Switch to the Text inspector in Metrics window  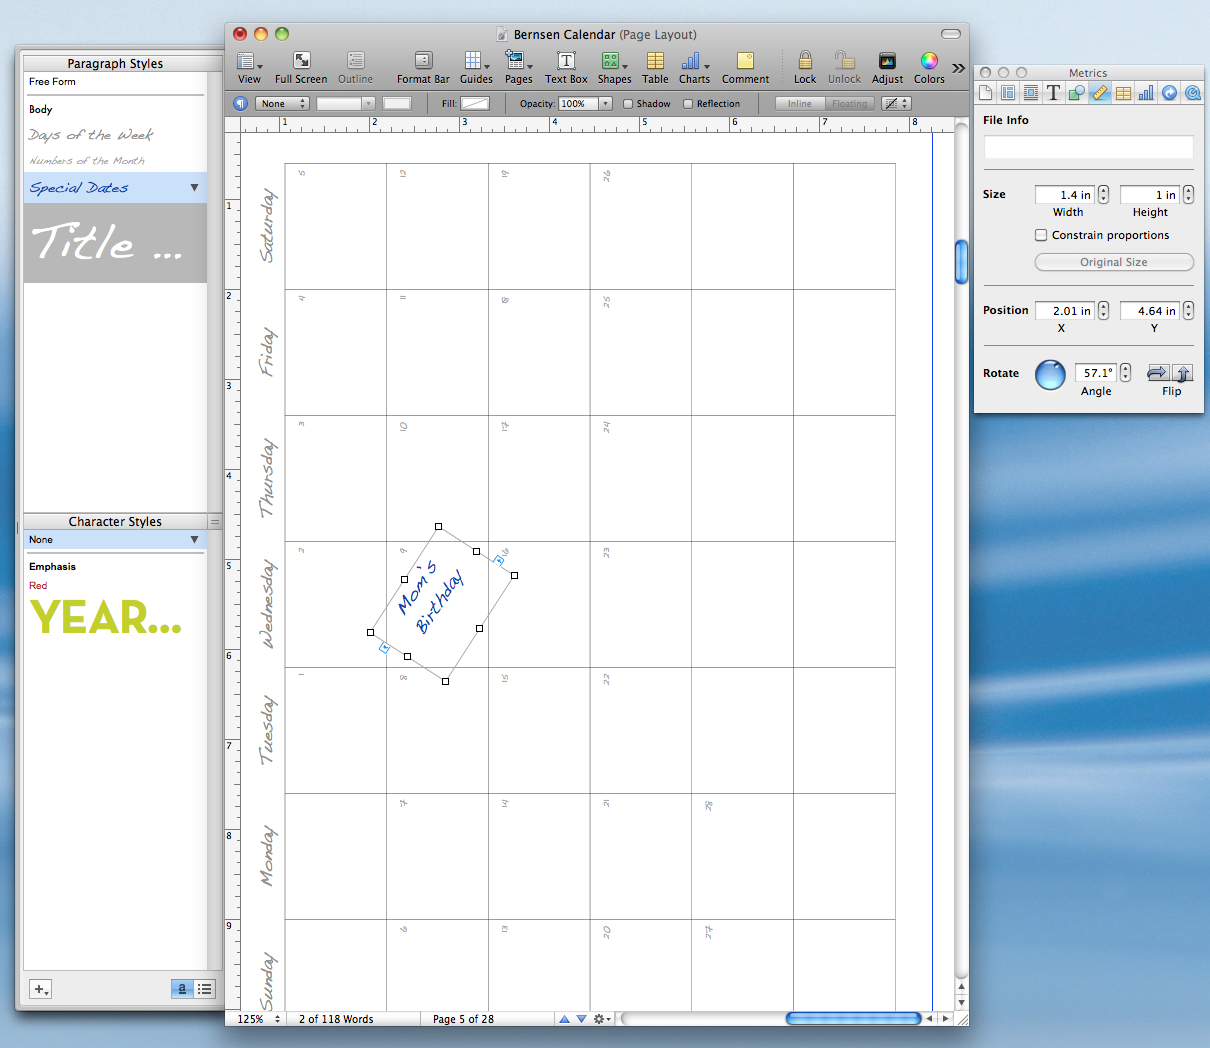(1053, 92)
